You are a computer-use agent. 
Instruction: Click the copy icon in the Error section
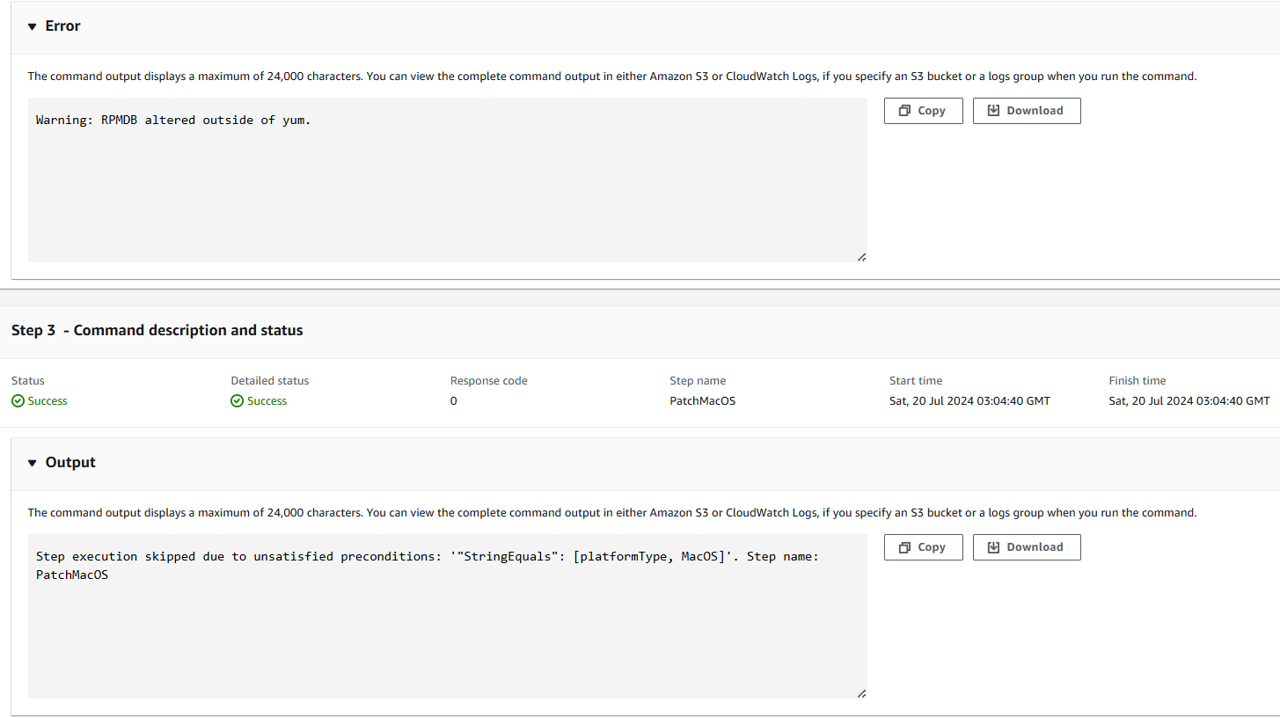click(904, 111)
